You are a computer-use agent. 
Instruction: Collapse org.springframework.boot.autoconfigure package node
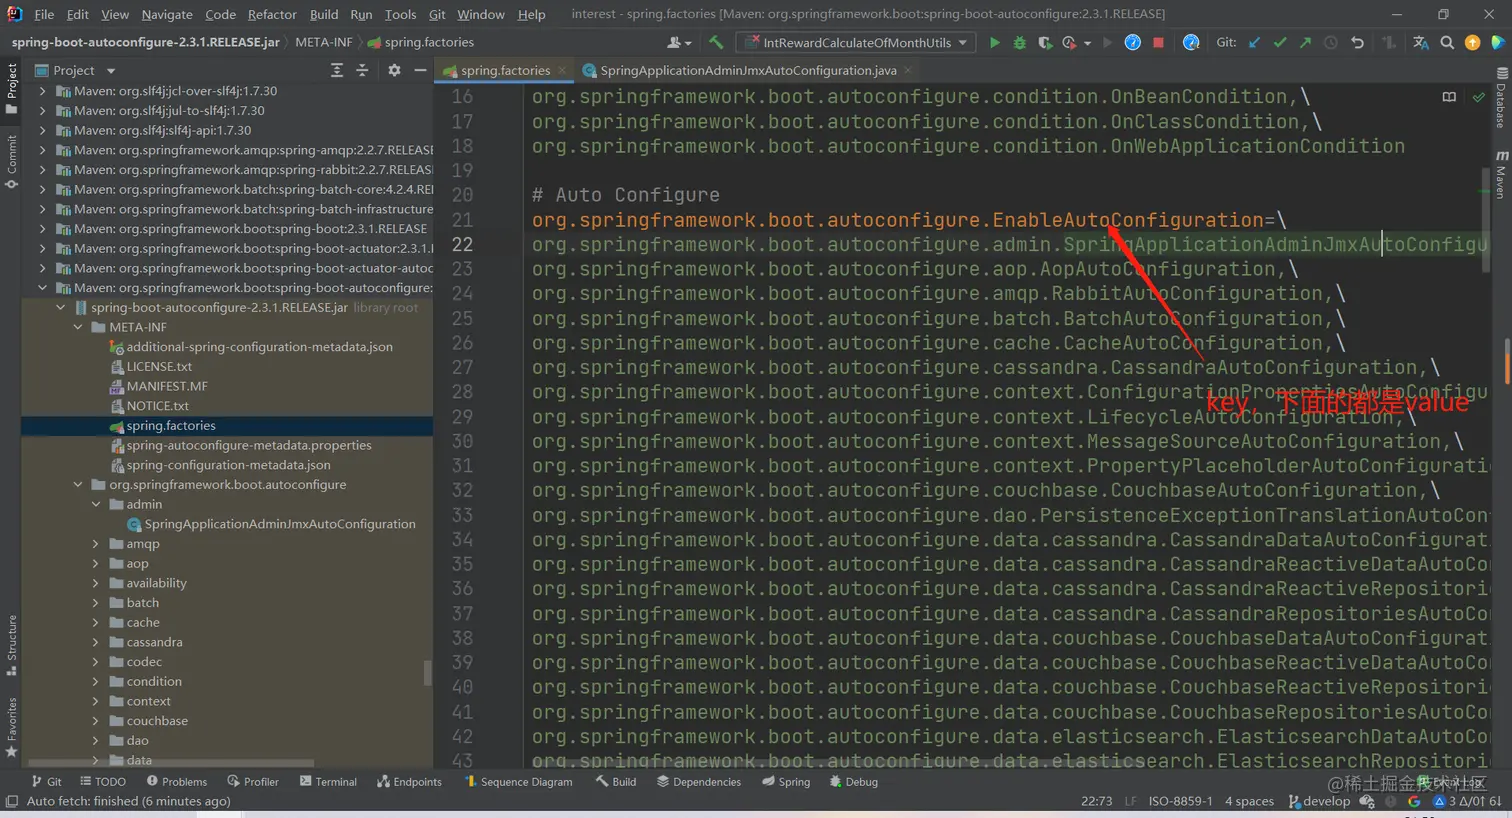coord(78,485)
